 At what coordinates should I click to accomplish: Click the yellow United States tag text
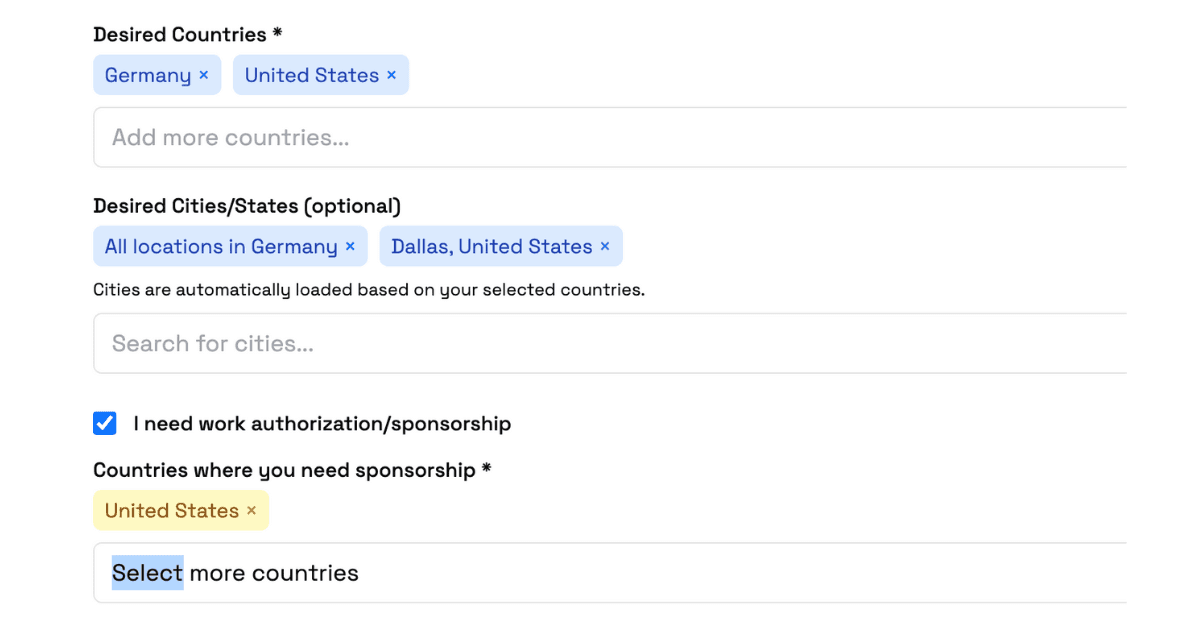tap(172, 511)
